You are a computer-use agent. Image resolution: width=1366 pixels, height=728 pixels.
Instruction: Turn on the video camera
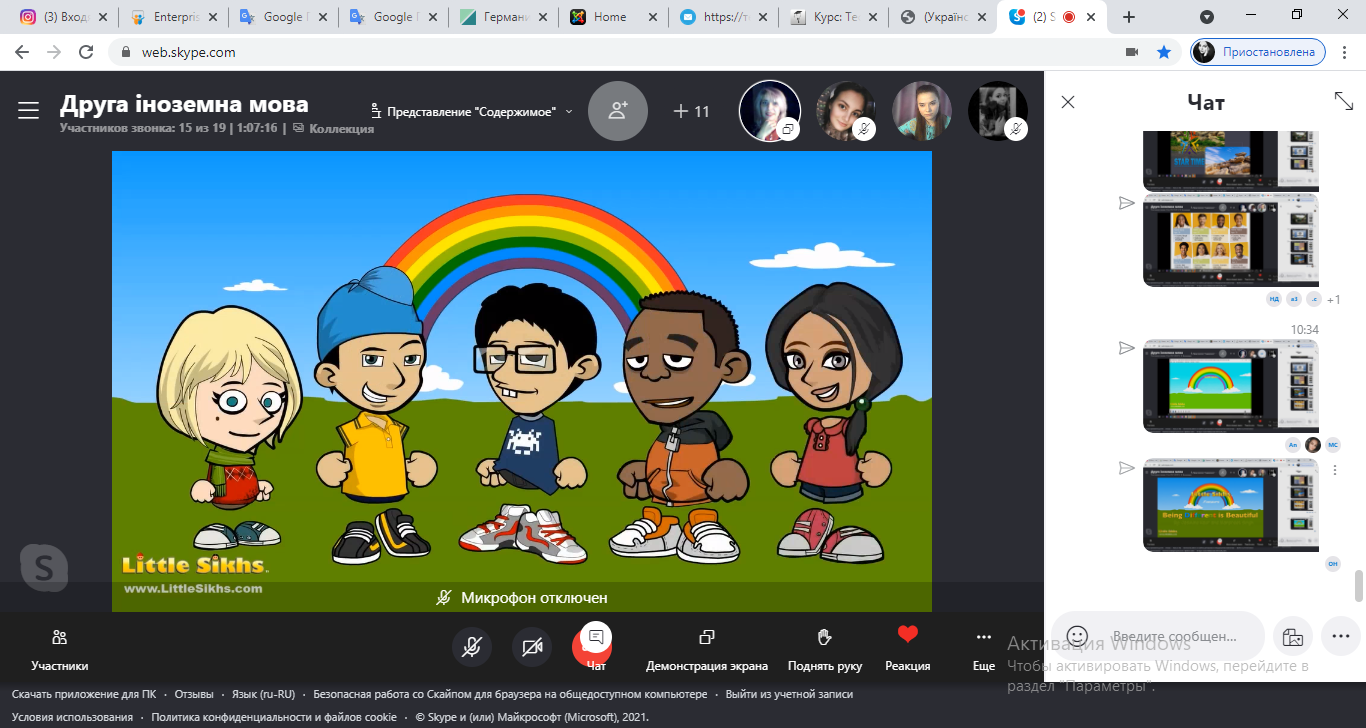[532, 647]
